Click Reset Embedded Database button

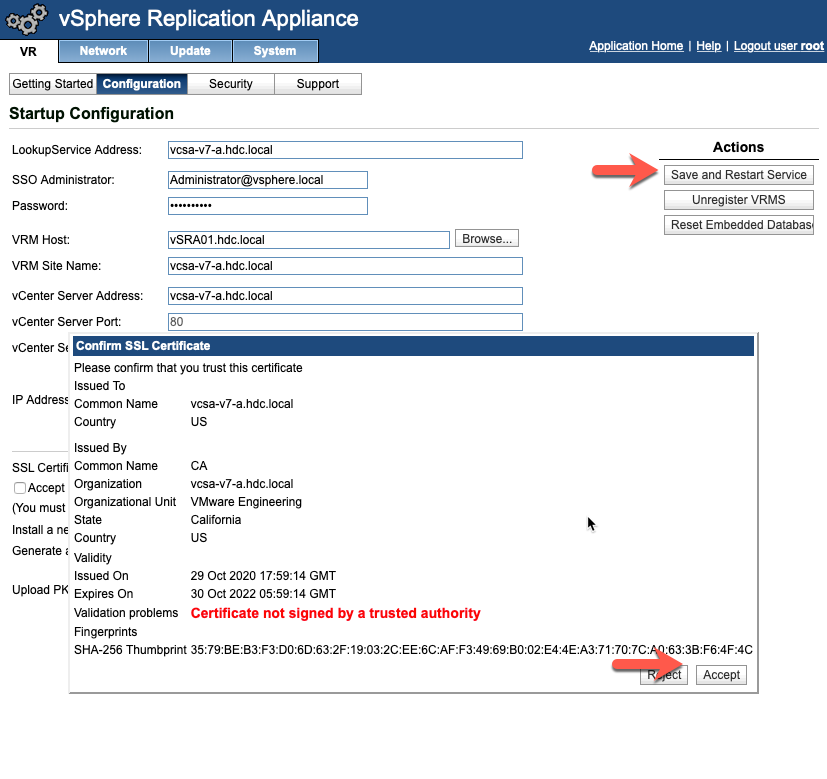click(738, 225)
